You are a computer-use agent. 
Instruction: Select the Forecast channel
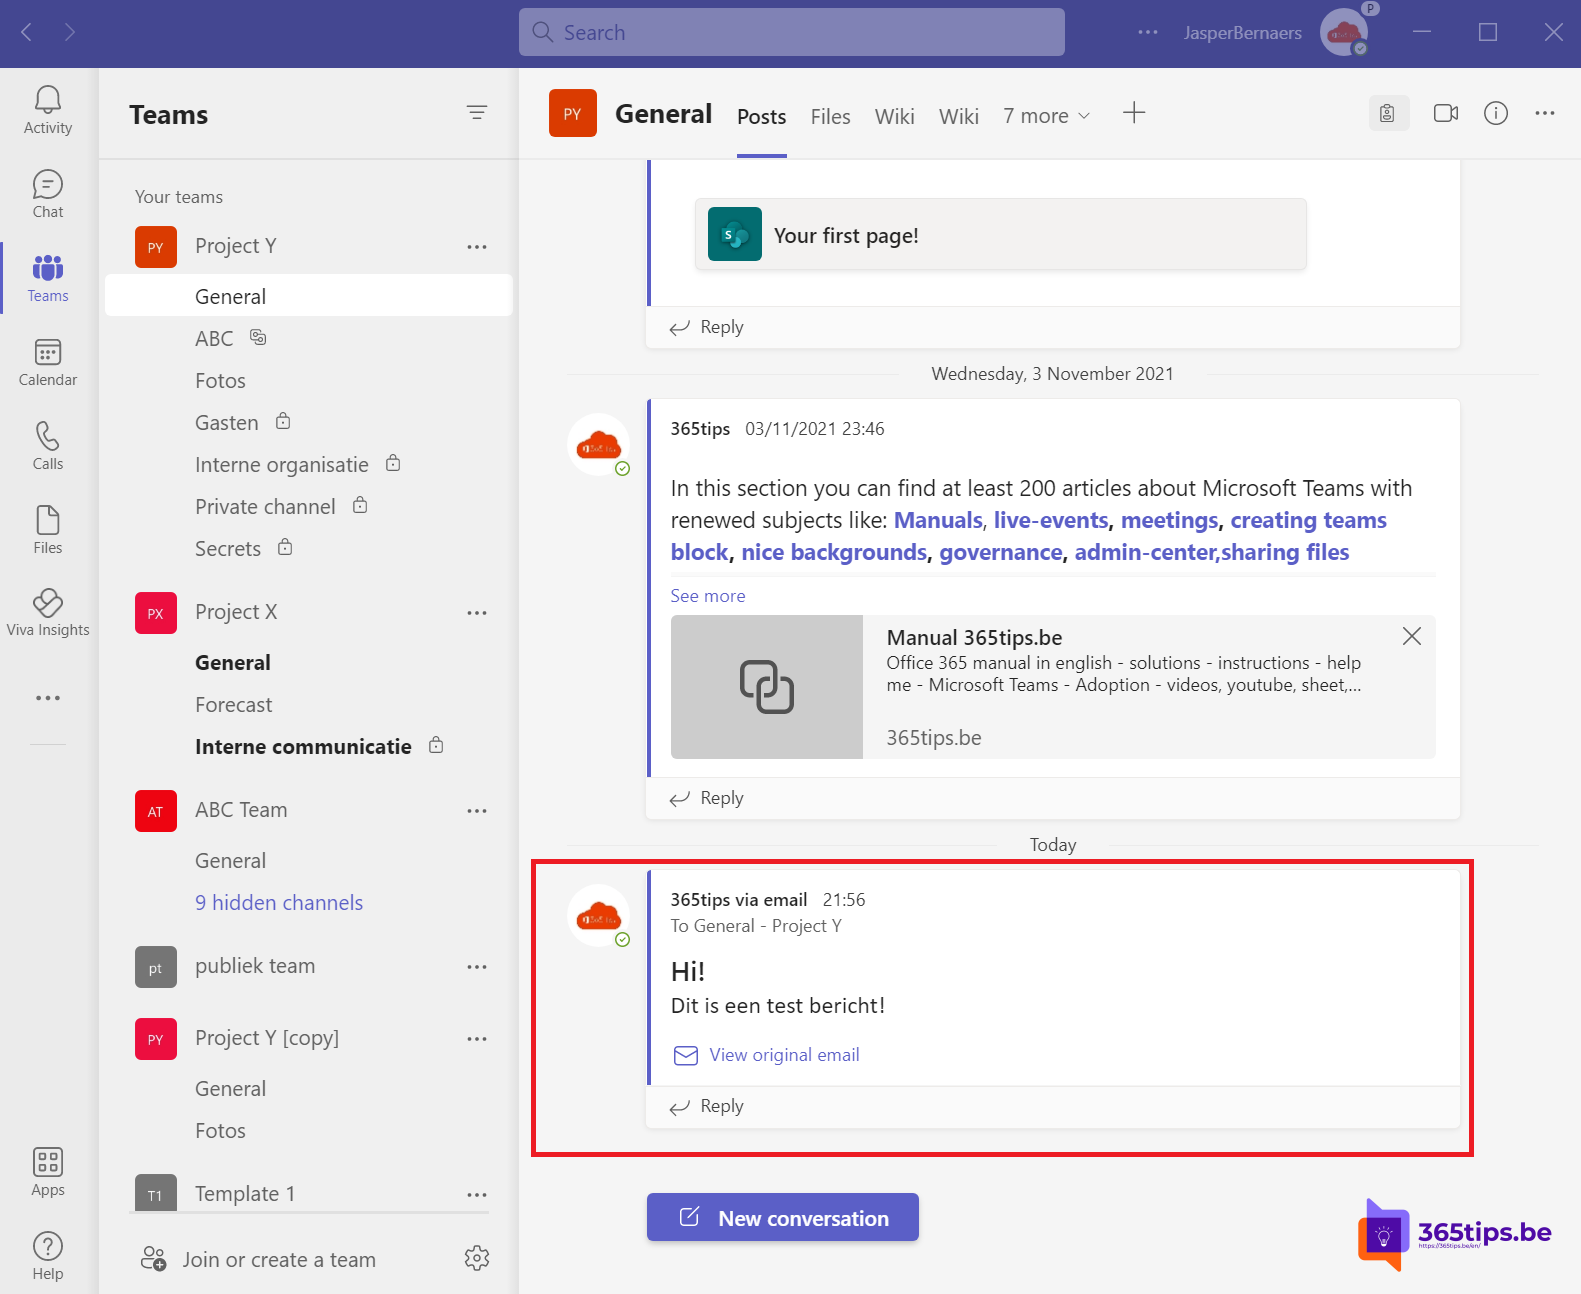(x=234, y=705)
